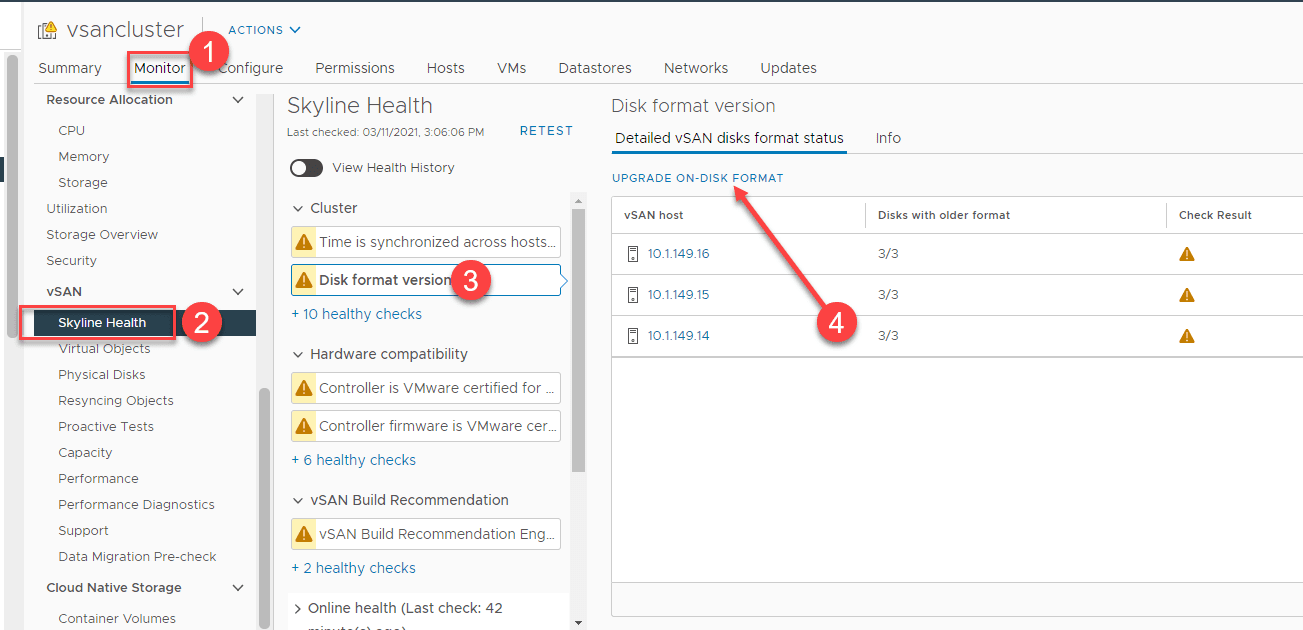Open the Actions dropdown menu

(264, 30)
